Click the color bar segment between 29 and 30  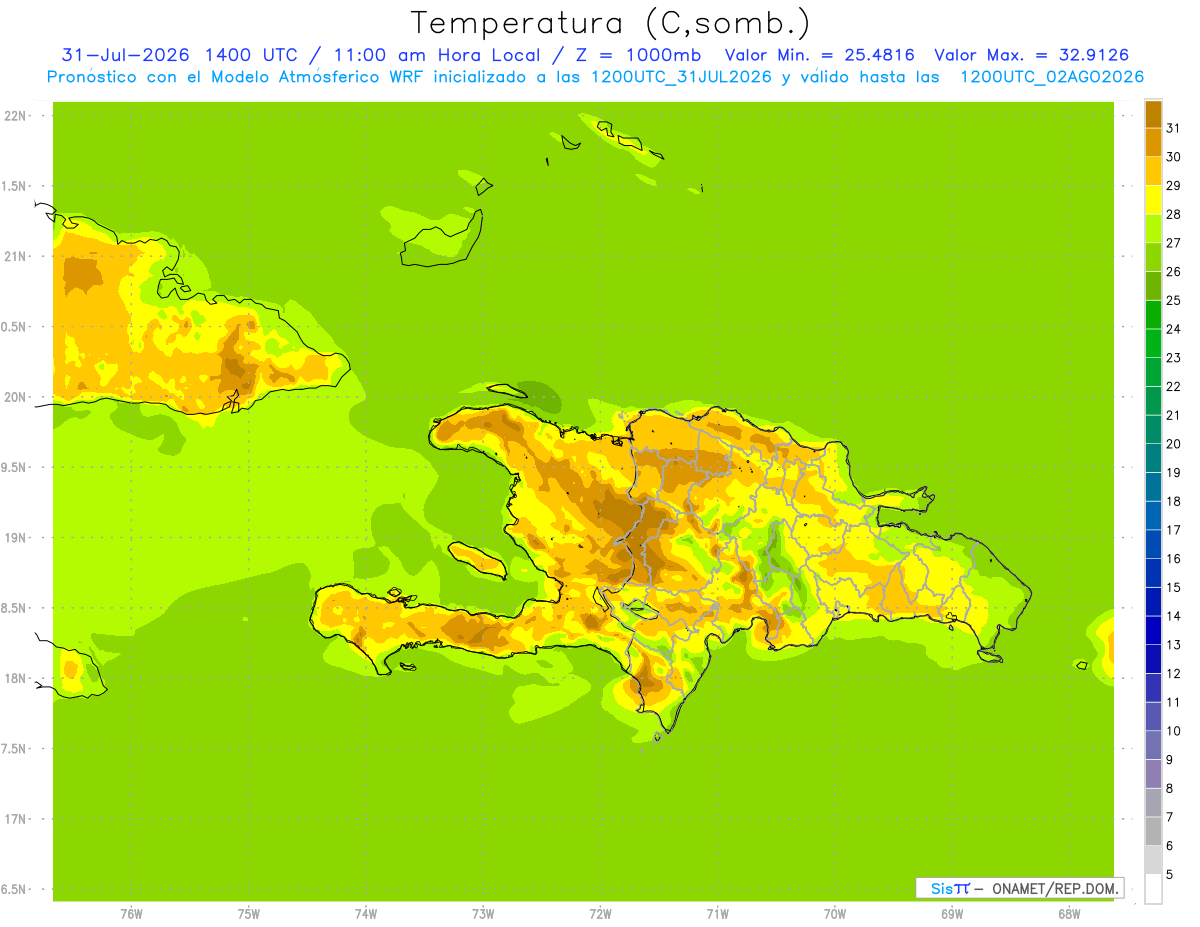click(1153, 171)
